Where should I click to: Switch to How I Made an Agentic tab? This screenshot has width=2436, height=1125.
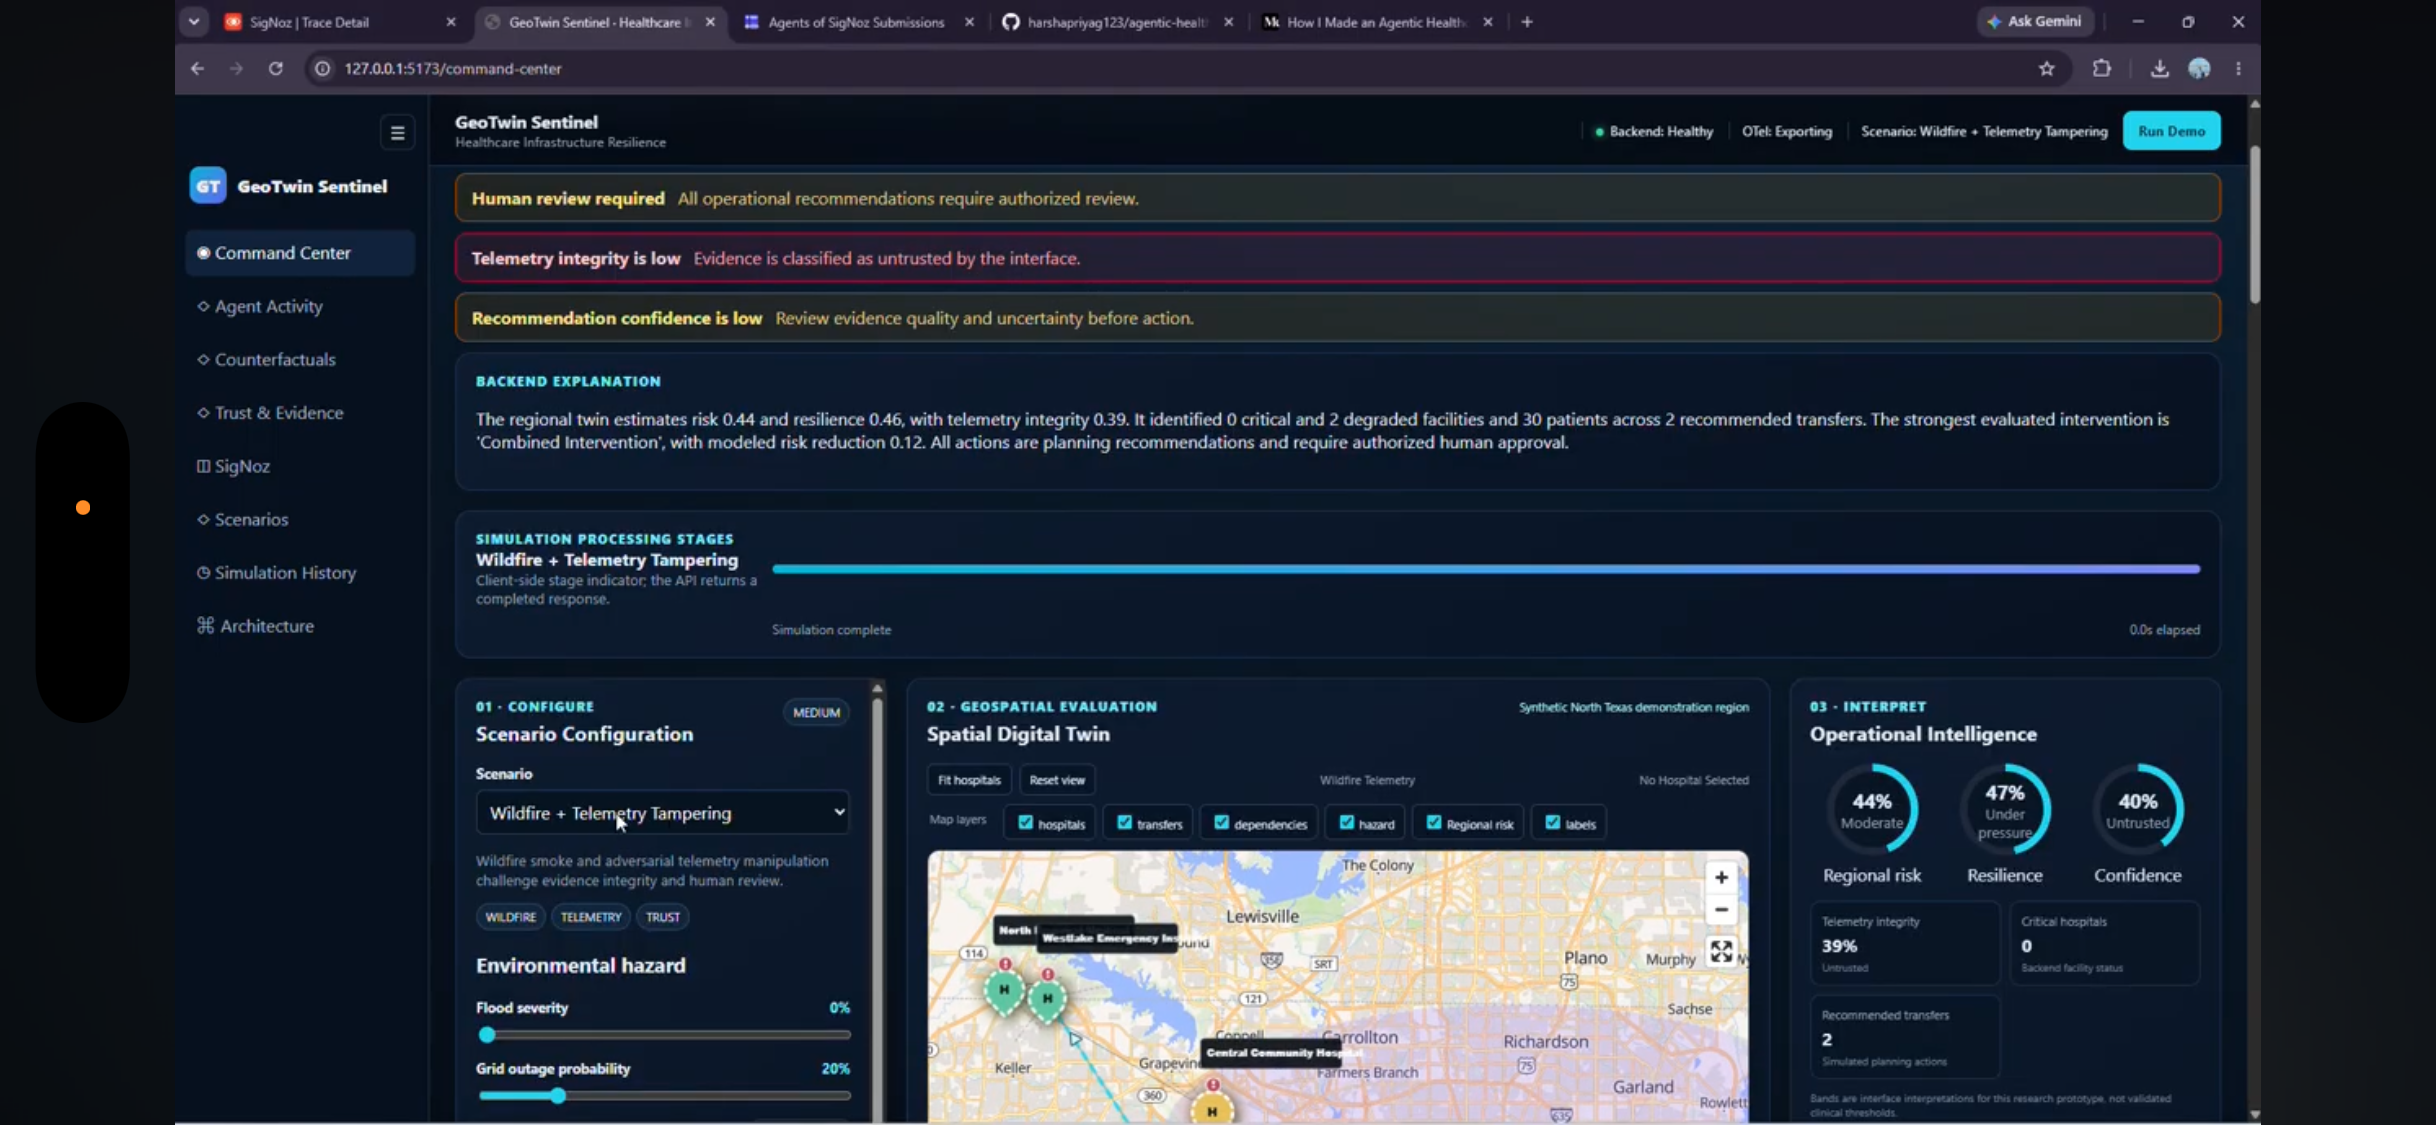click(x=1375, y=22)
